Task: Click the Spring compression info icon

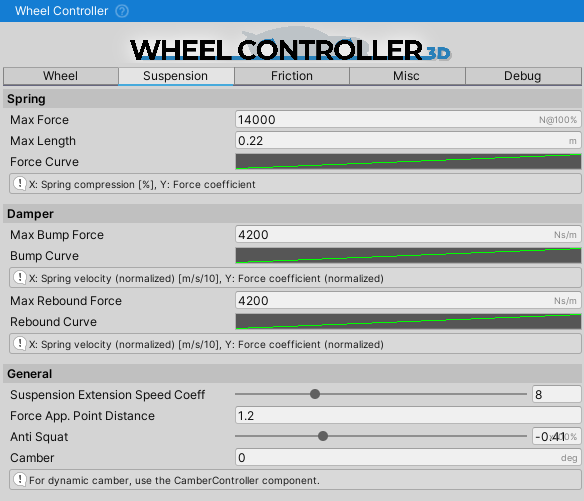Action: tap(20, 183)
